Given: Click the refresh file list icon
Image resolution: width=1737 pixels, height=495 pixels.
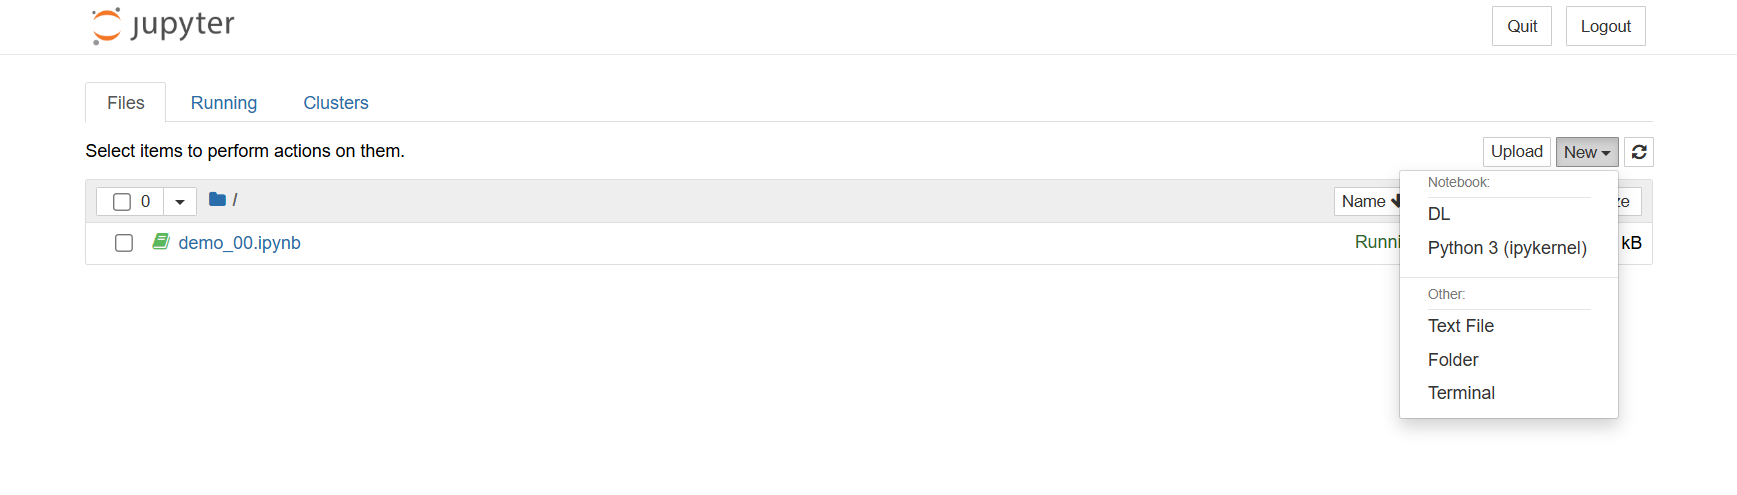Looking at the screenshot, I should (x=1639, y=152).
